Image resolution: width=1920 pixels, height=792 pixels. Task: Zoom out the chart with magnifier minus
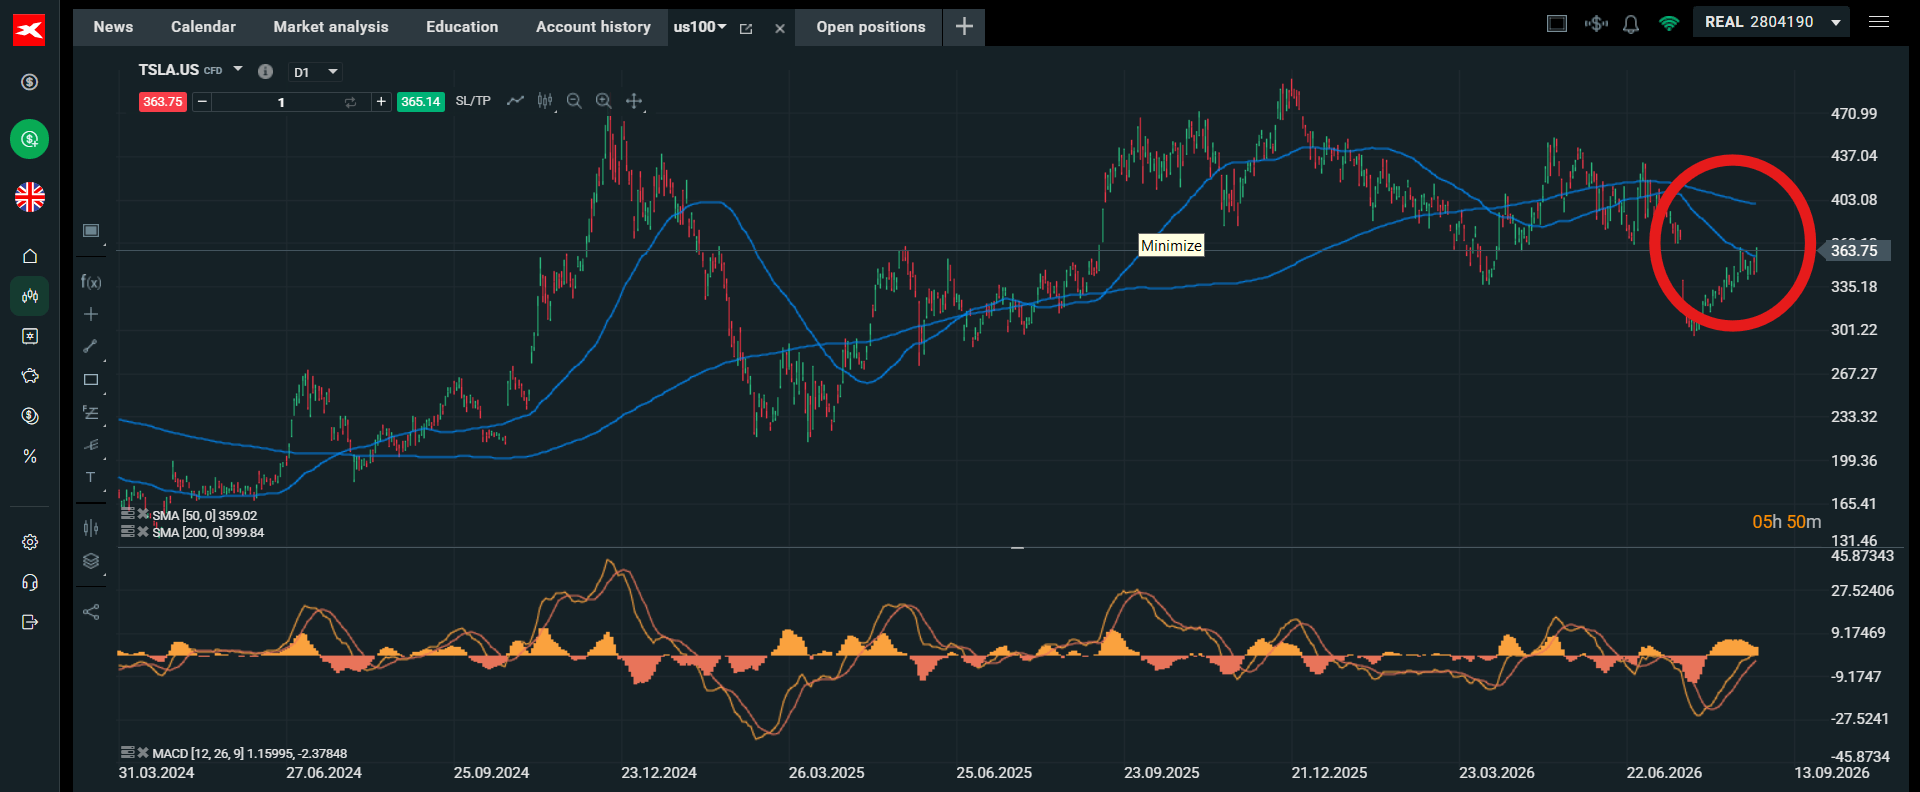pyautogui.click(x=574, y=101)
